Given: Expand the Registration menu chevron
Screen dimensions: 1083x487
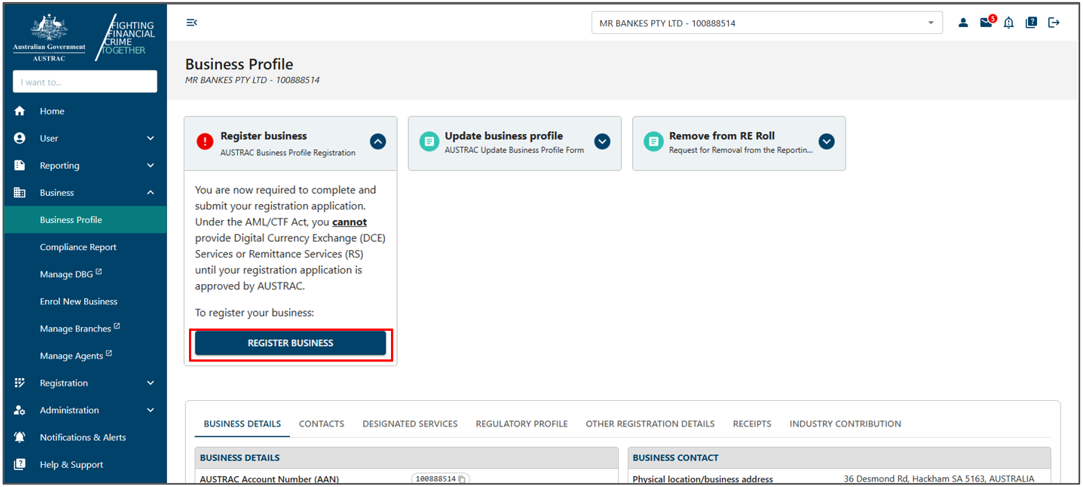Looking at the screenshot, I should tap(151, 383).
